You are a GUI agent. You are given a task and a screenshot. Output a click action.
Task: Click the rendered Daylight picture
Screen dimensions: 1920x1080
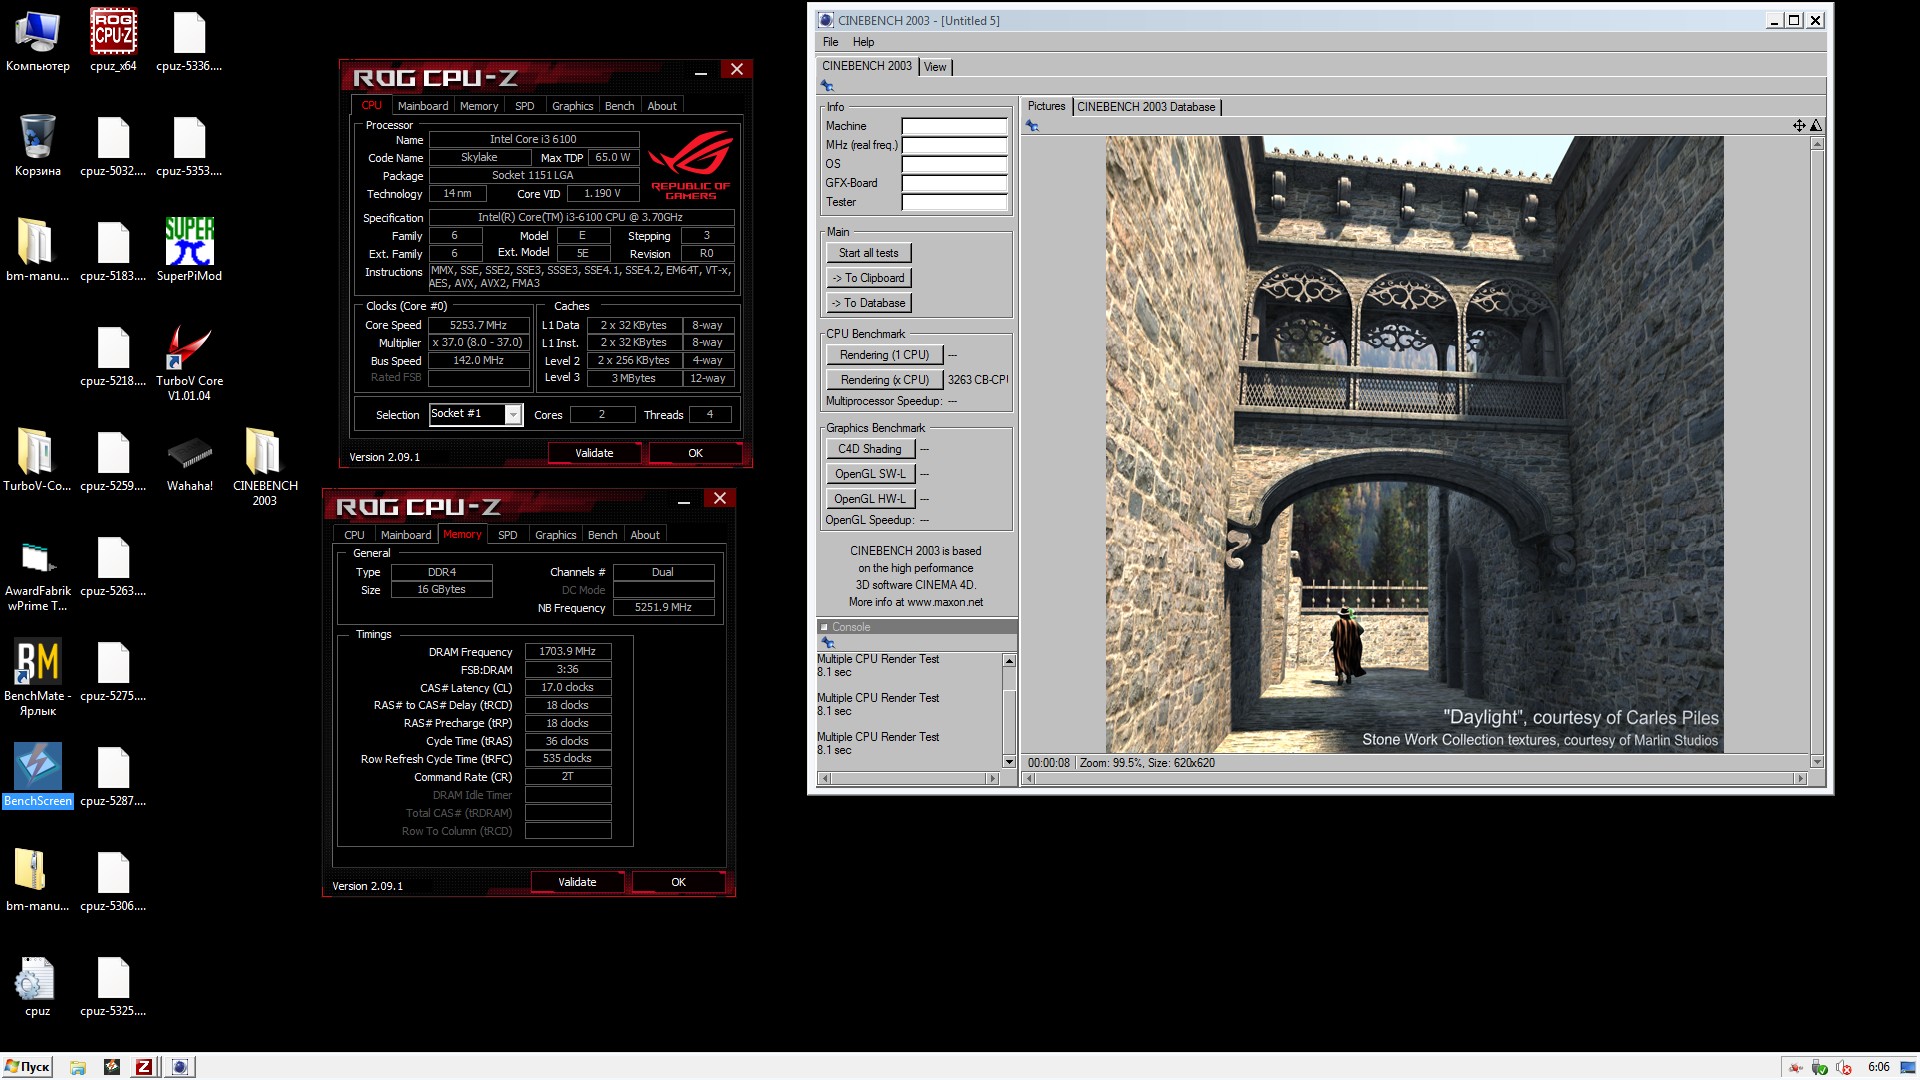(x=1414, y=444)
